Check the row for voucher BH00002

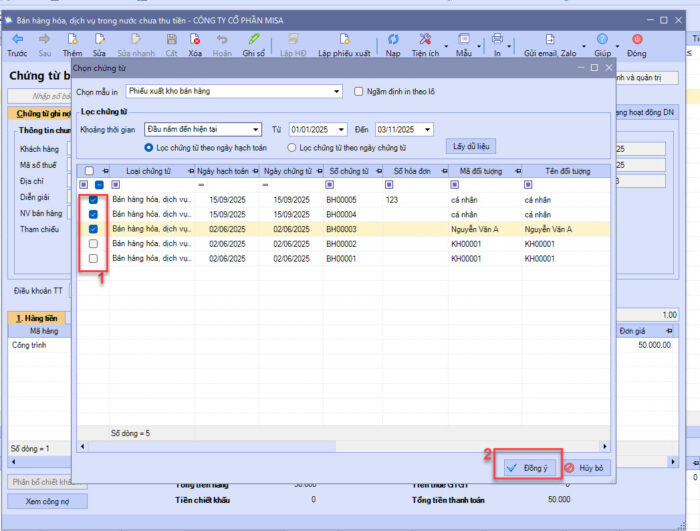(x=93, y=243)
